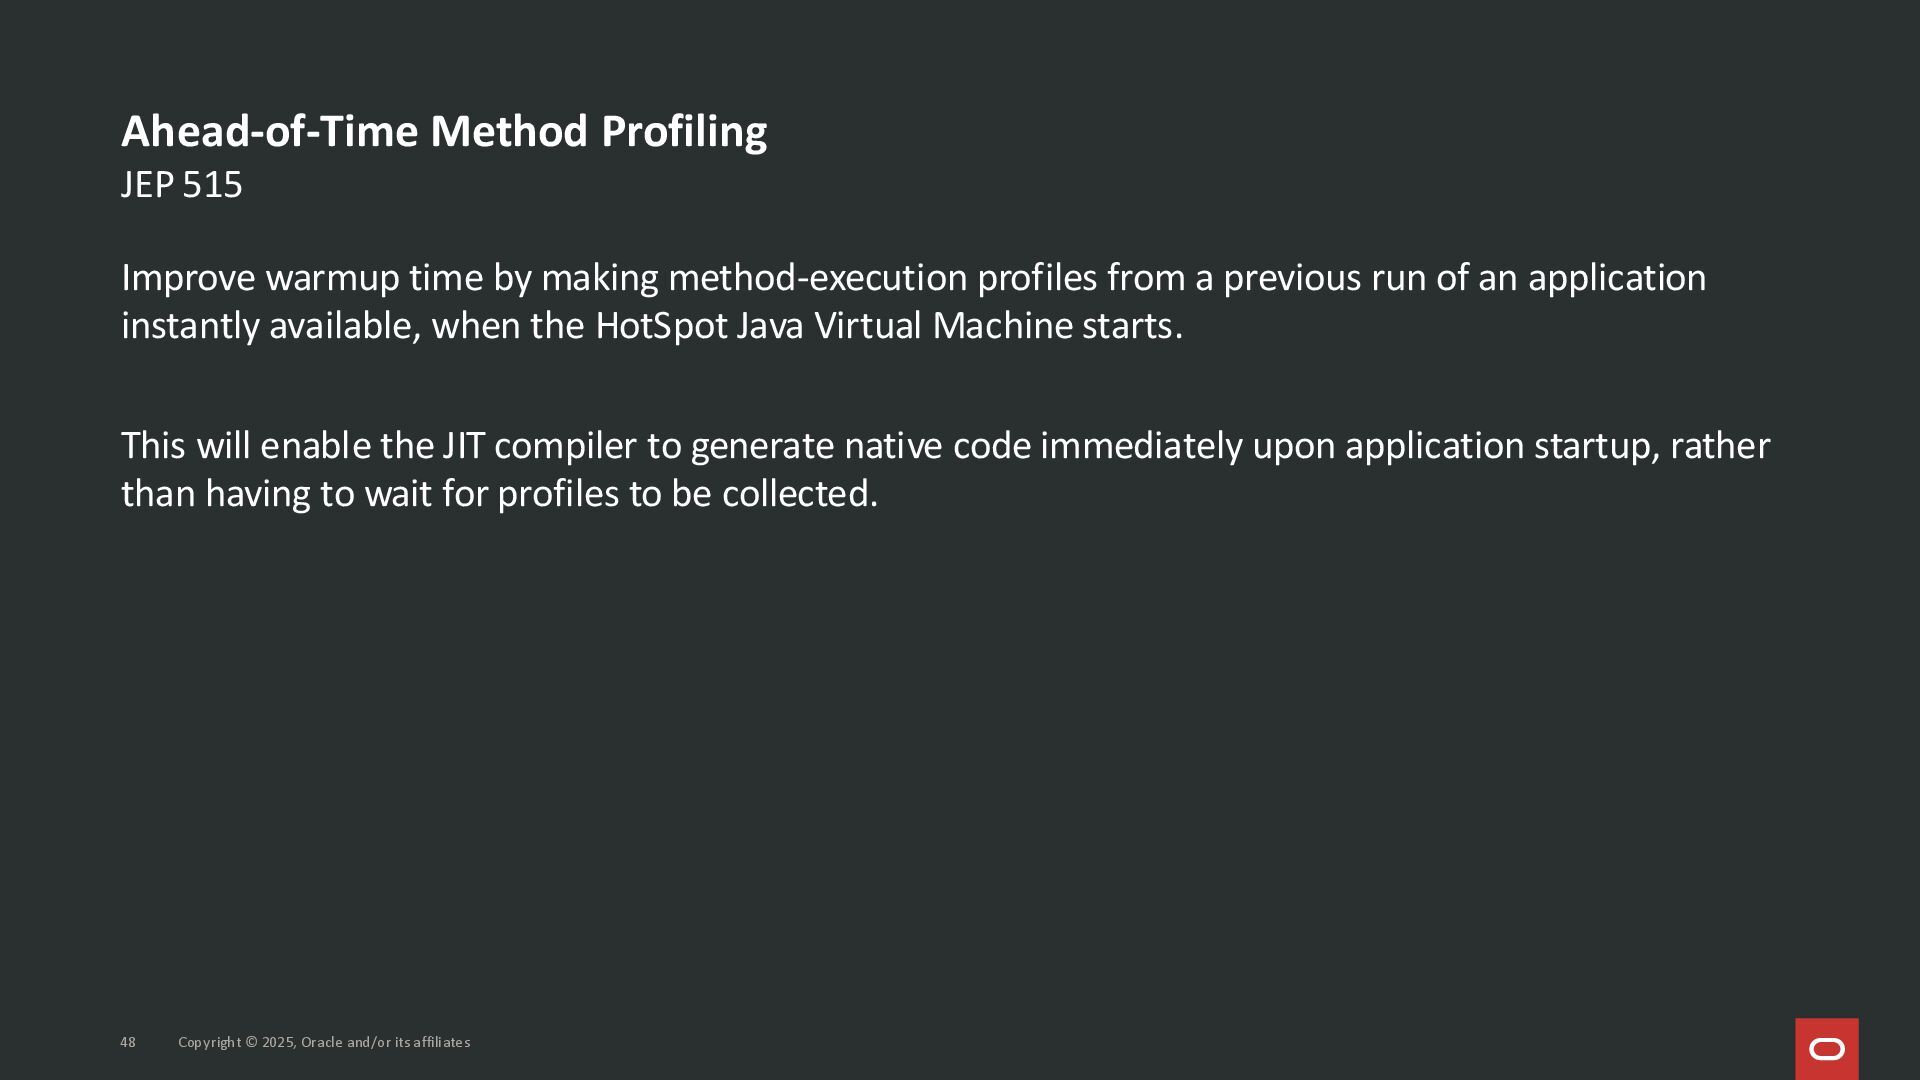Image resolution: width=1920 pixels, height=1080 pixels.
Task: Click 'instantly available' in first paragraph
Action: [x=270, y=326]
